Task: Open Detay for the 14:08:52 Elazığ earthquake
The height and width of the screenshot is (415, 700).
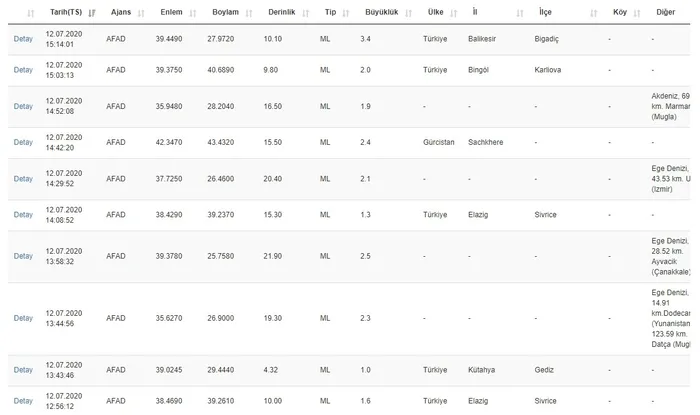Action: 23,215
